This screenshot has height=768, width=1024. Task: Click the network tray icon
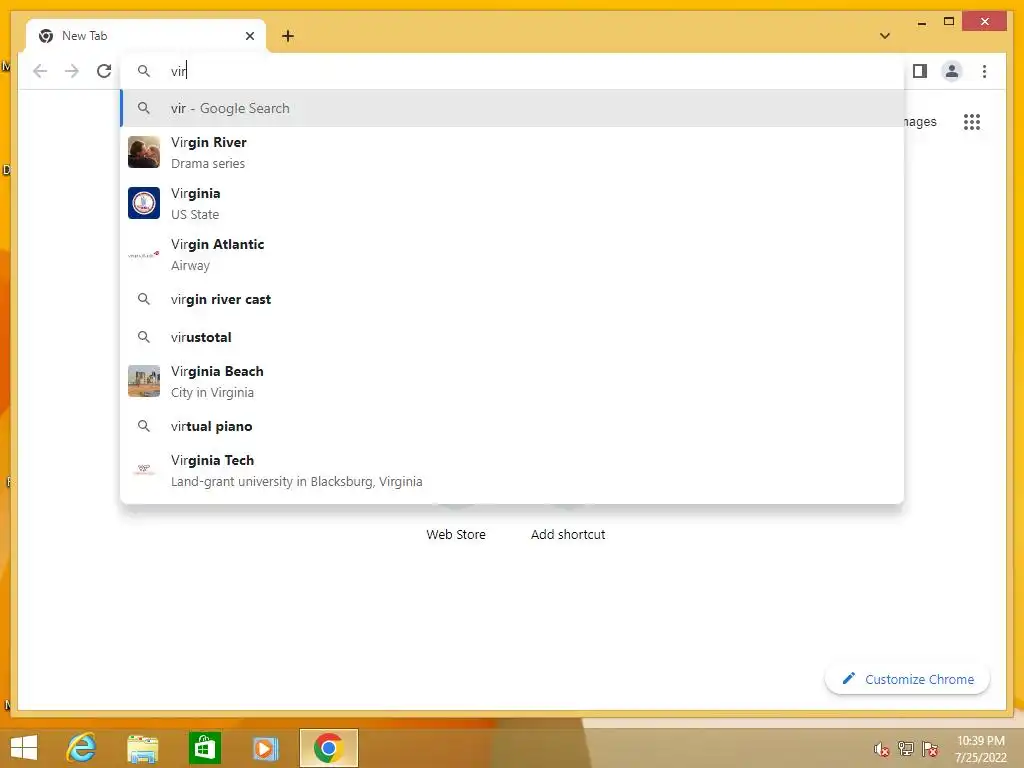[x=906, y=749]
